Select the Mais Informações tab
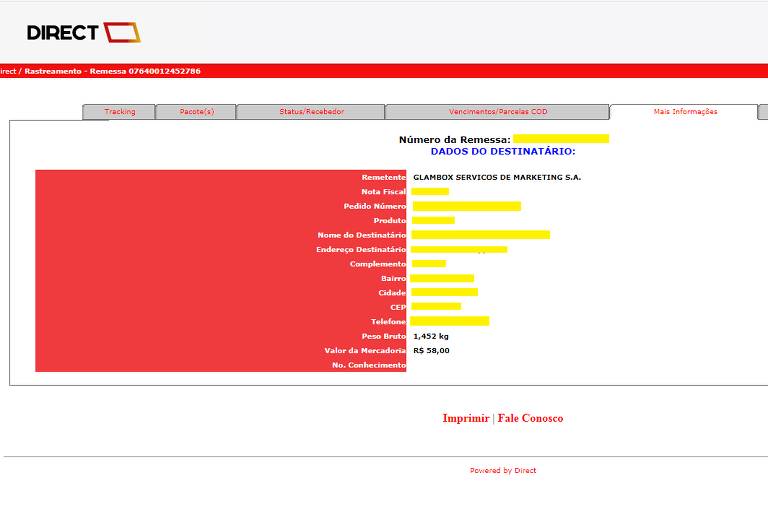This screenshot has height=512, width=768. 685,112
